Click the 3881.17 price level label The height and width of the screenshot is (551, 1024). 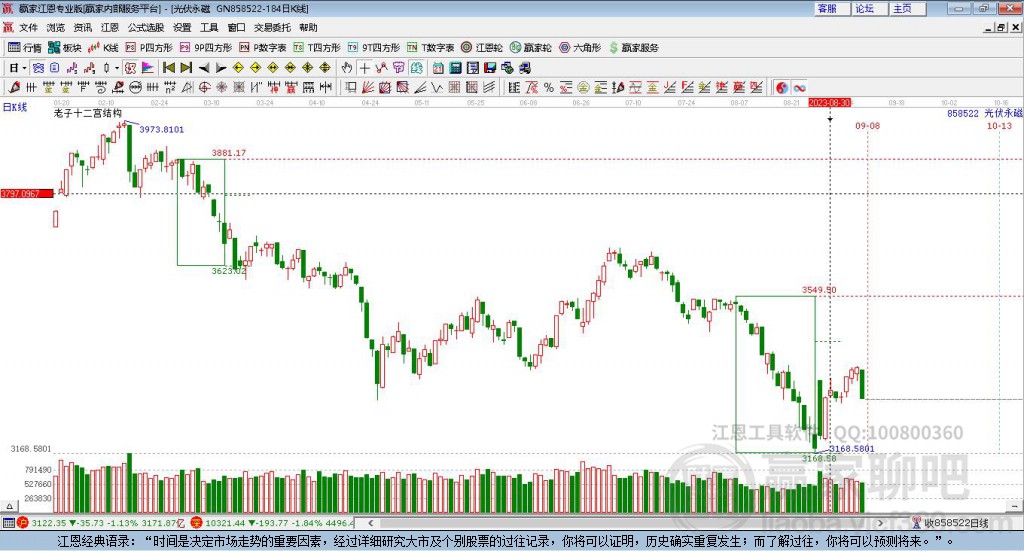(x=229, y=153)
